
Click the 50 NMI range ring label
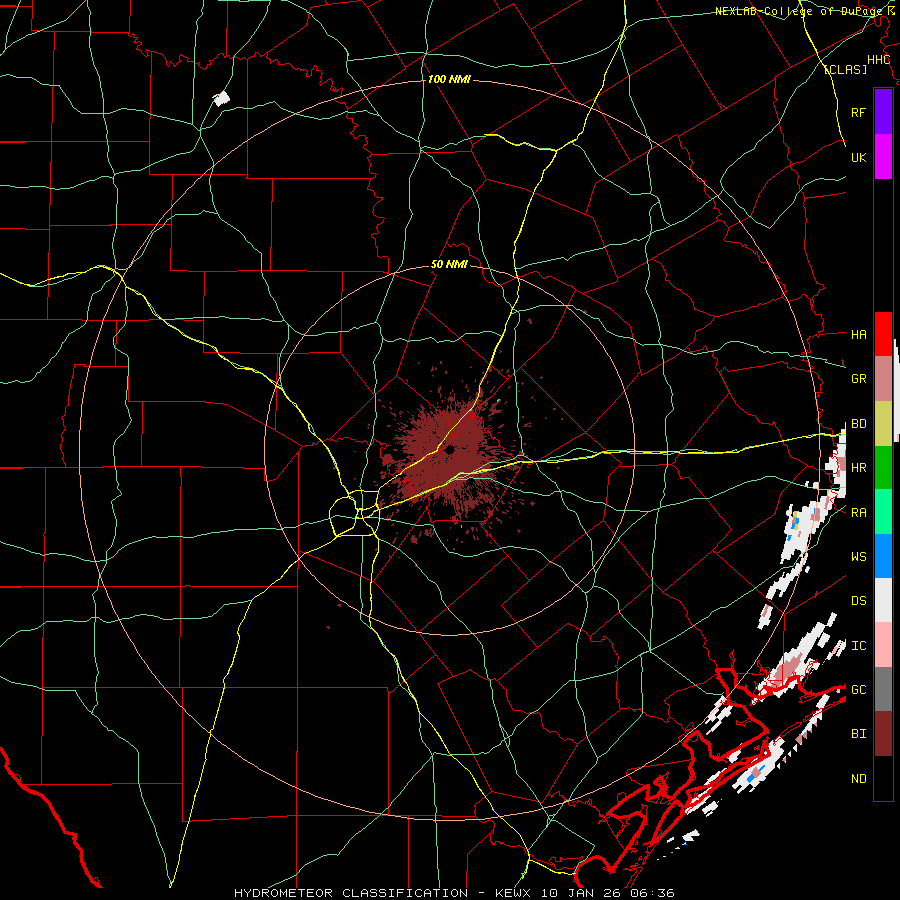(x=449, y=265)
